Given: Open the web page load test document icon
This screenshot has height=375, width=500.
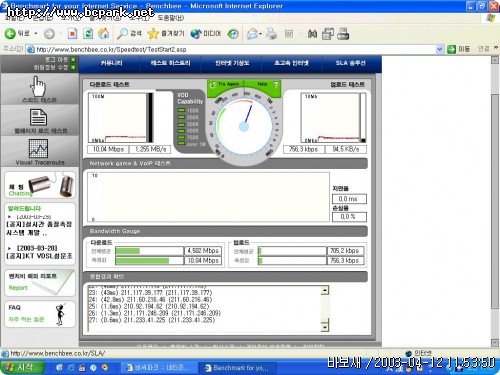Looking at the screenshot, I should pyautogui.click(x=38, y=118).
